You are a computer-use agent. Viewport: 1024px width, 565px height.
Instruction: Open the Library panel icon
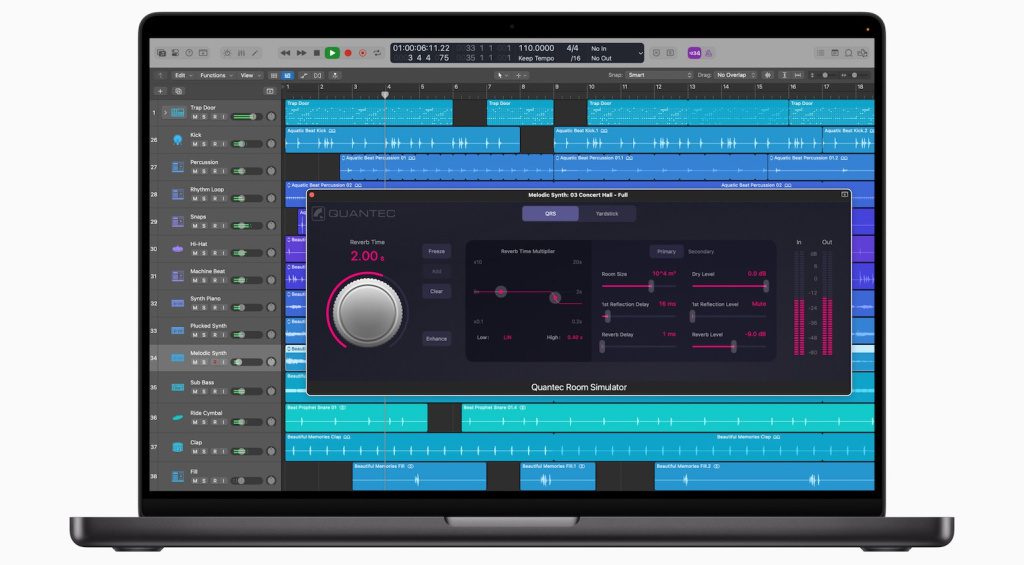click(161, 53)
